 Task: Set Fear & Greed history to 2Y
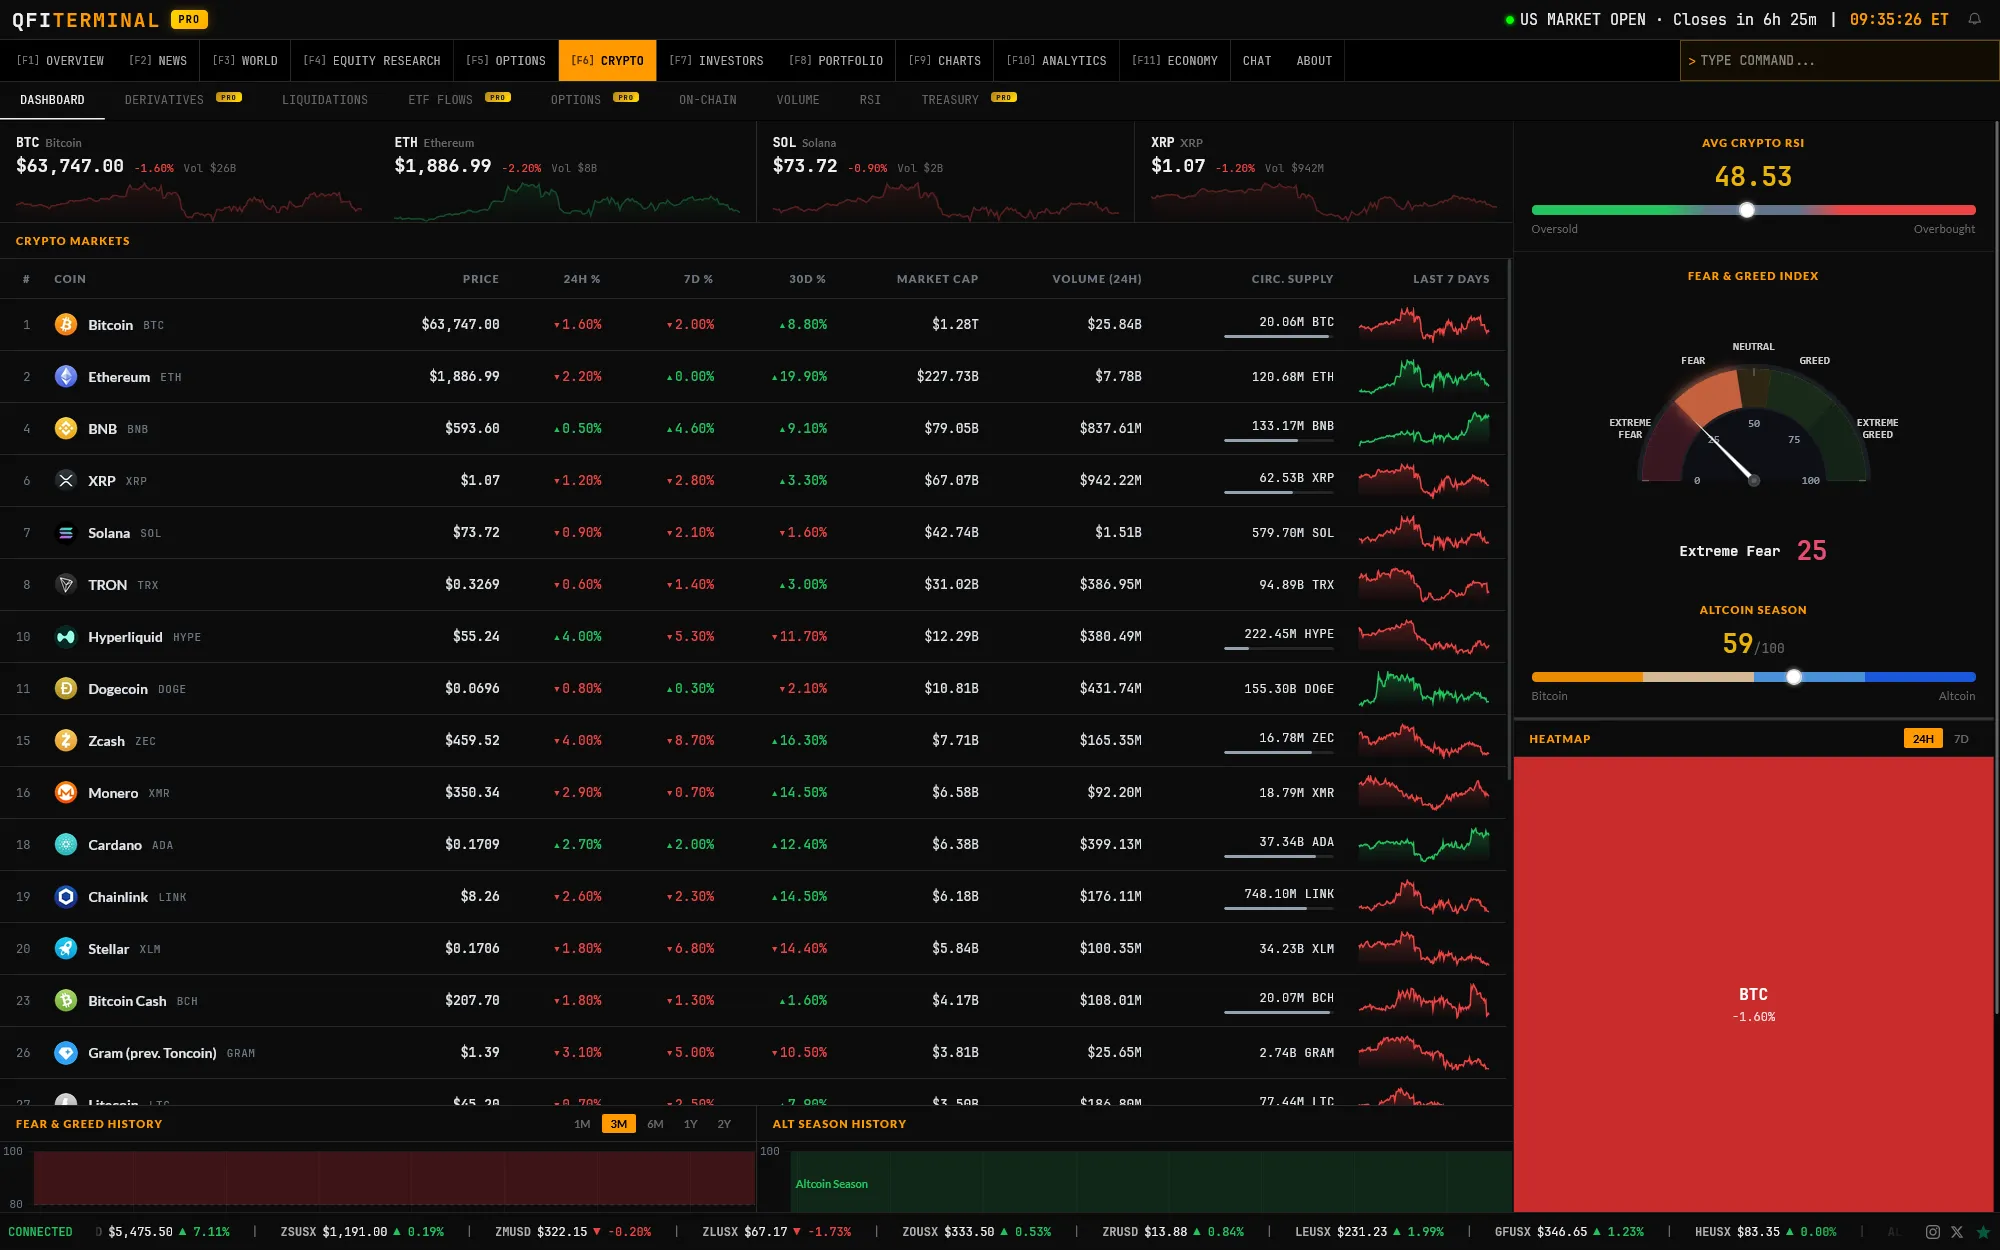tap(724, 1124)
